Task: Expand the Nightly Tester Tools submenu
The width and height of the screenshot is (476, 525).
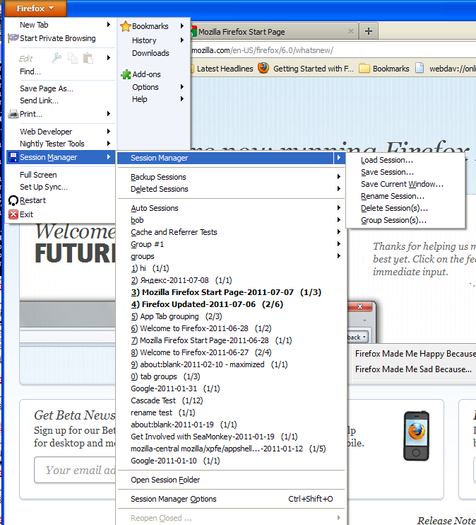Action: 61,144
